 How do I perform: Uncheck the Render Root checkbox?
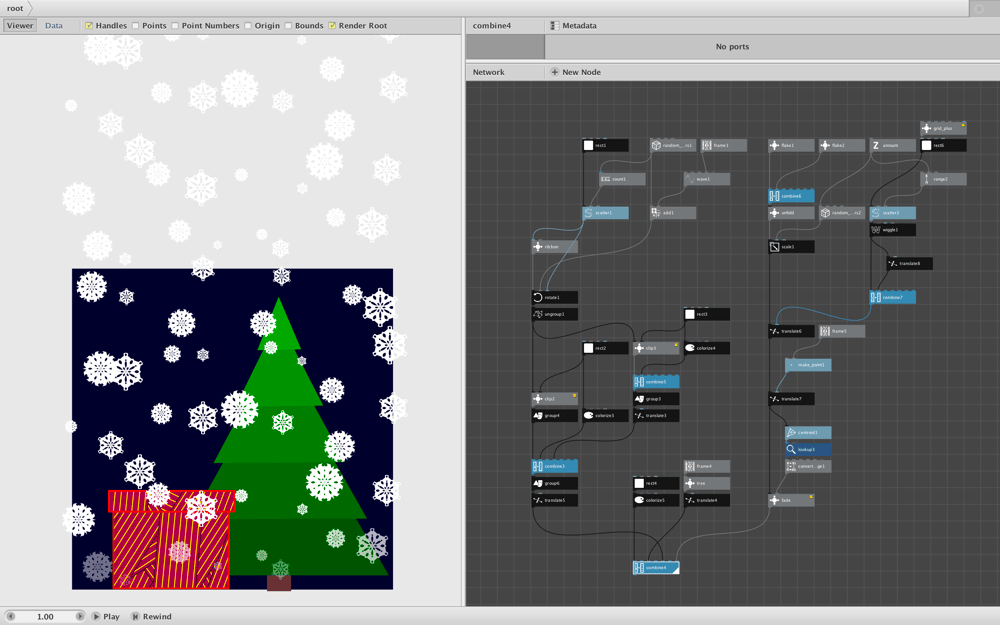pyautogui.click(x=332, y=26)
